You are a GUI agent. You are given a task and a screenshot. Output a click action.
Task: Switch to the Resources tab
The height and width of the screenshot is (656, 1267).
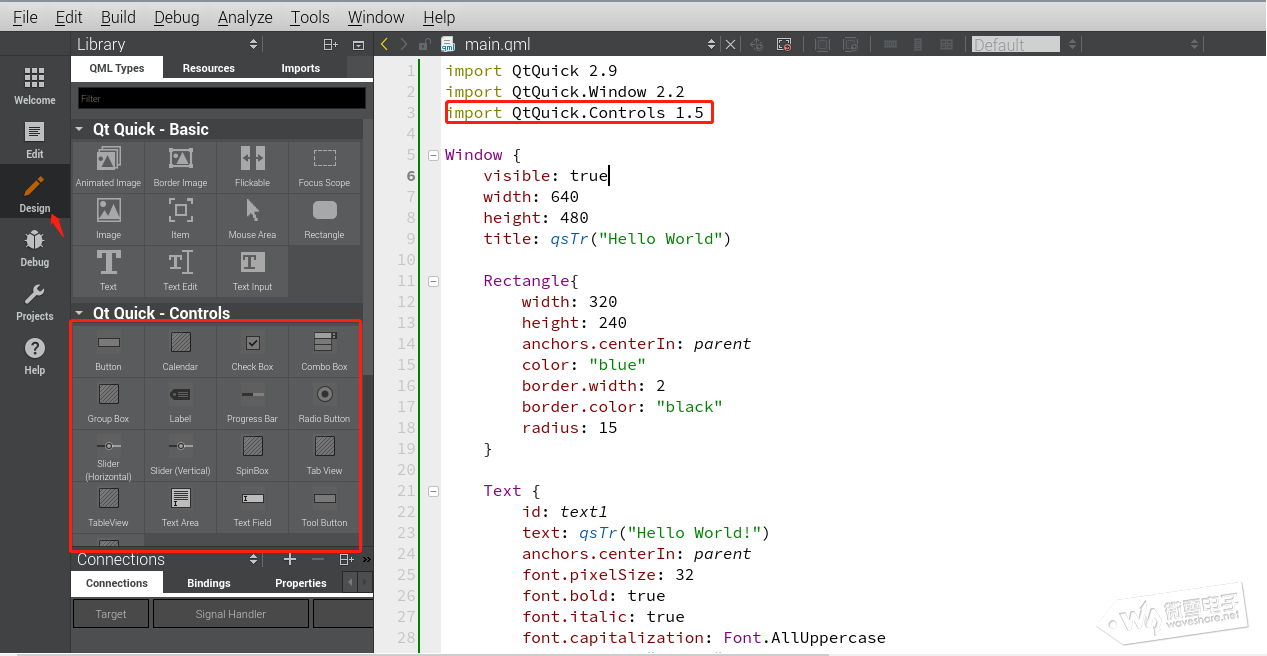[x=208, y=68]
